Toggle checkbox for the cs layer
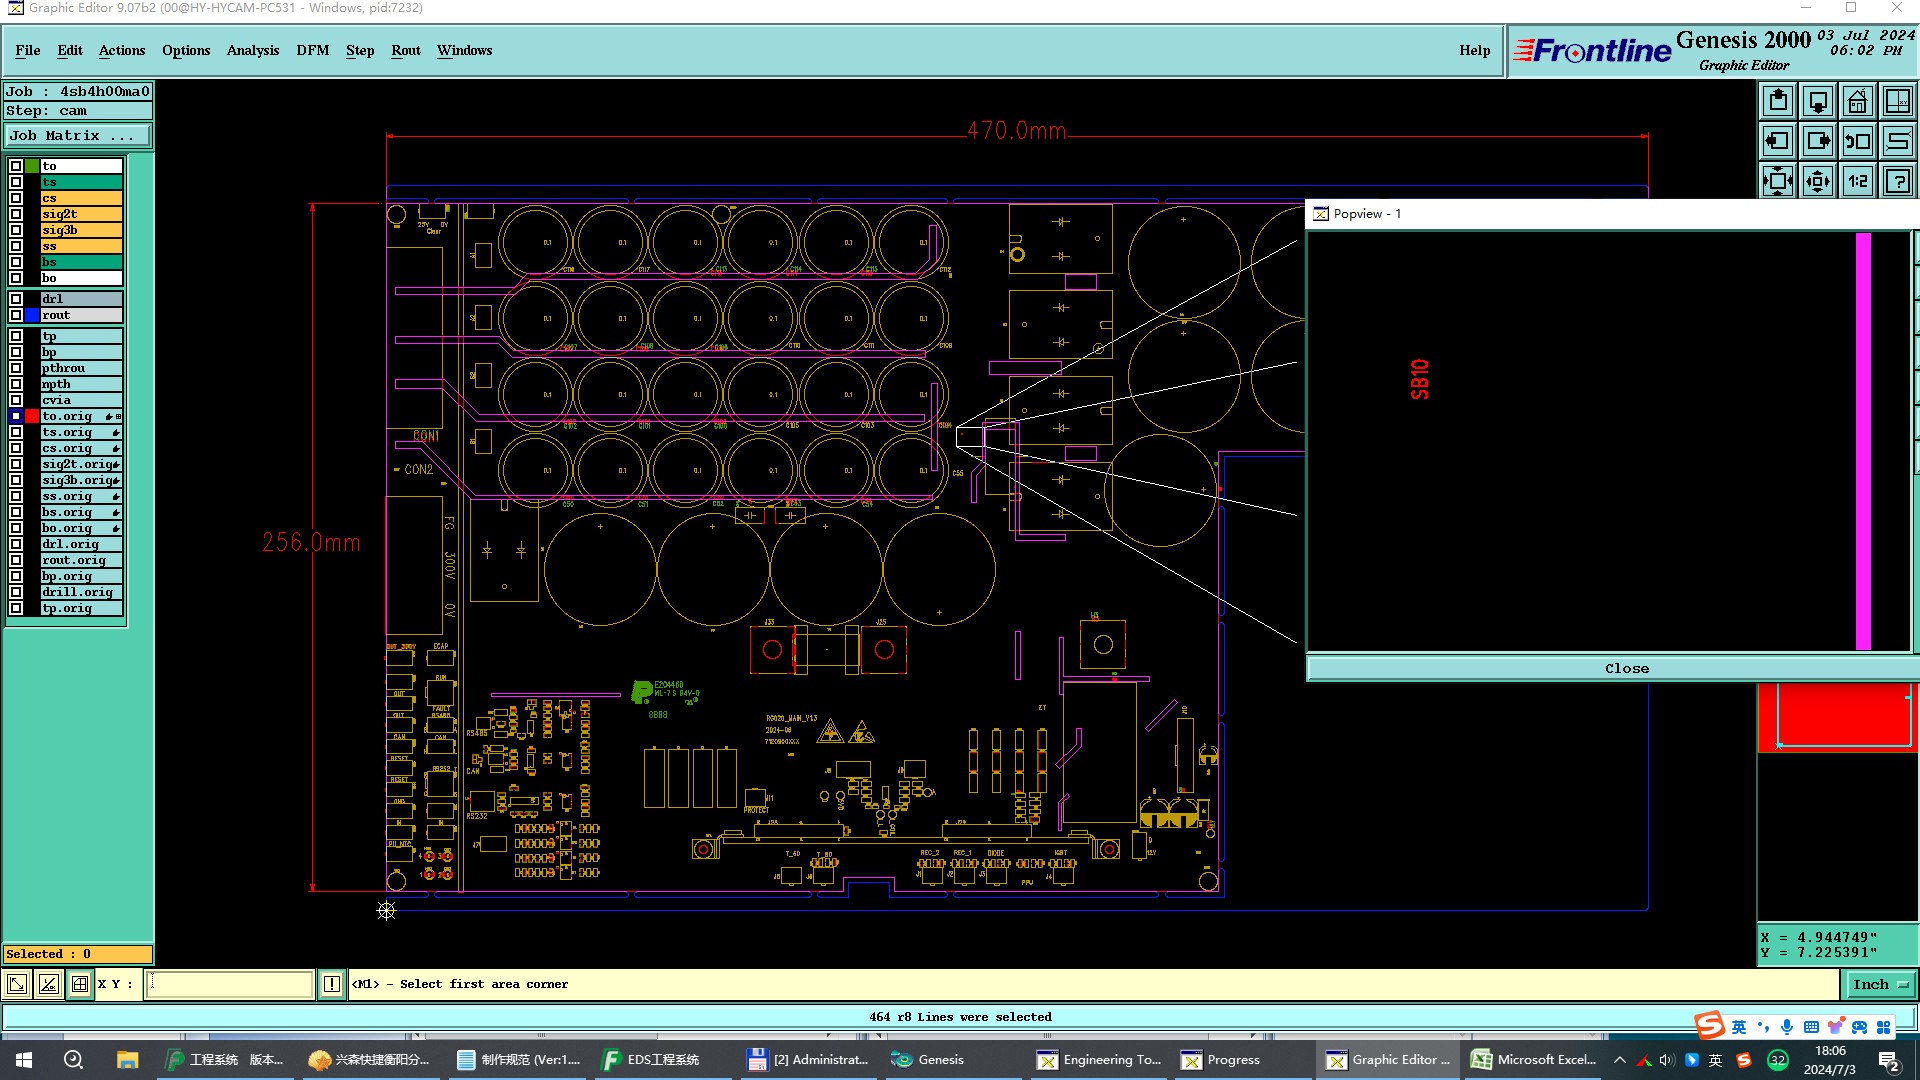Screen dimensions: 1920x1080 tap(16, 198)
